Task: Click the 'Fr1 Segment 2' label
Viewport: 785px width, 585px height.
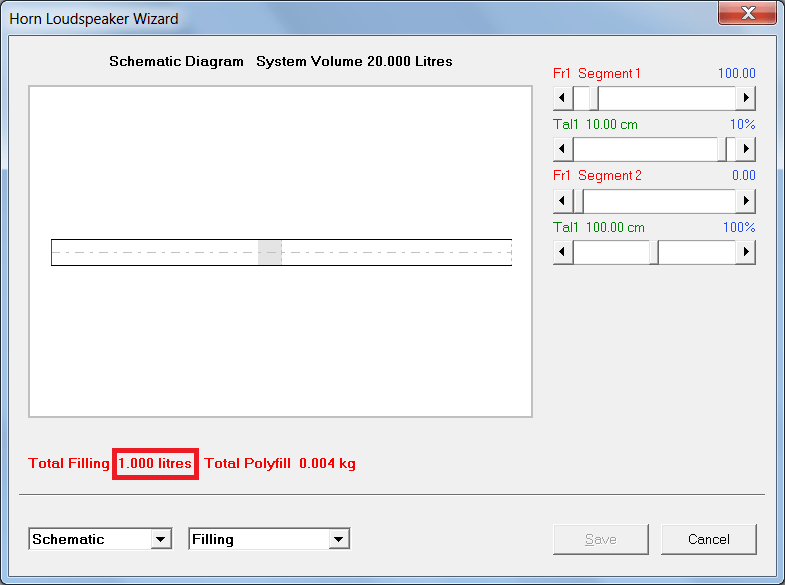Action: (x=597, y=176)
